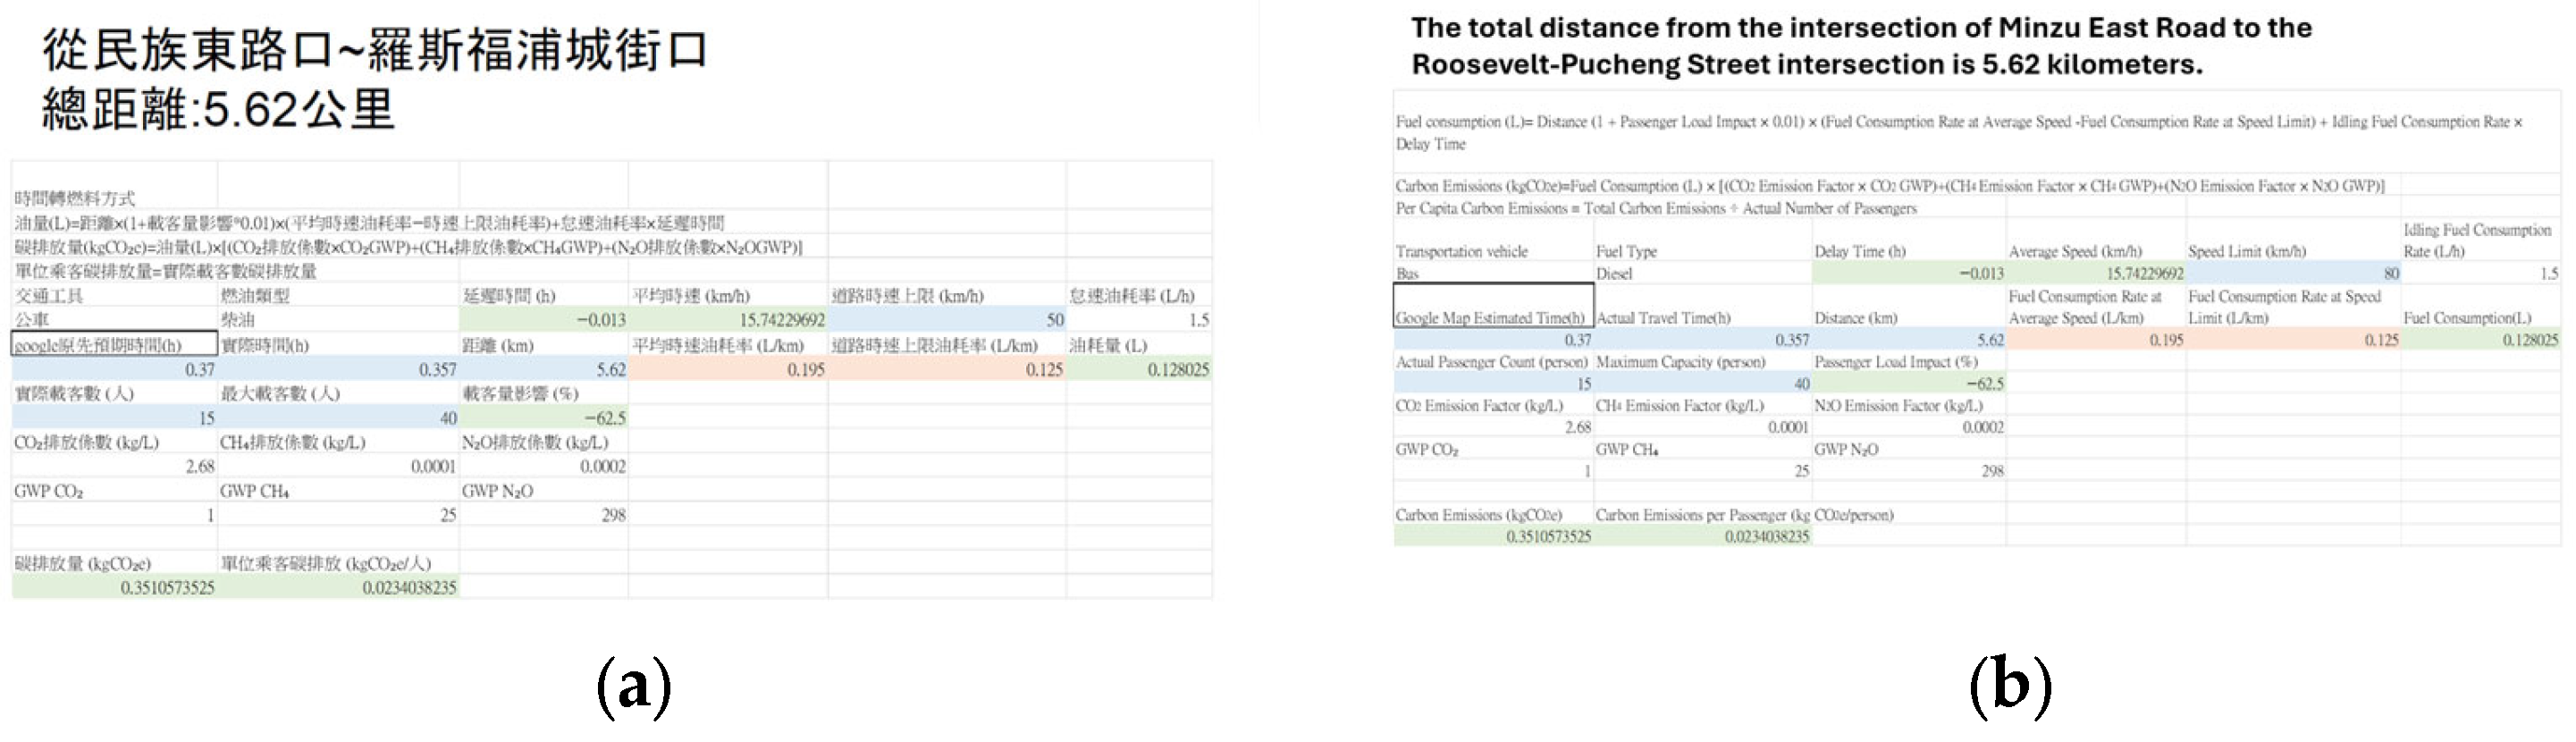This screenshot has height=742, width=2576.
Task: Click the 公車 cell under 交通工具
Action: pos(114,320)
